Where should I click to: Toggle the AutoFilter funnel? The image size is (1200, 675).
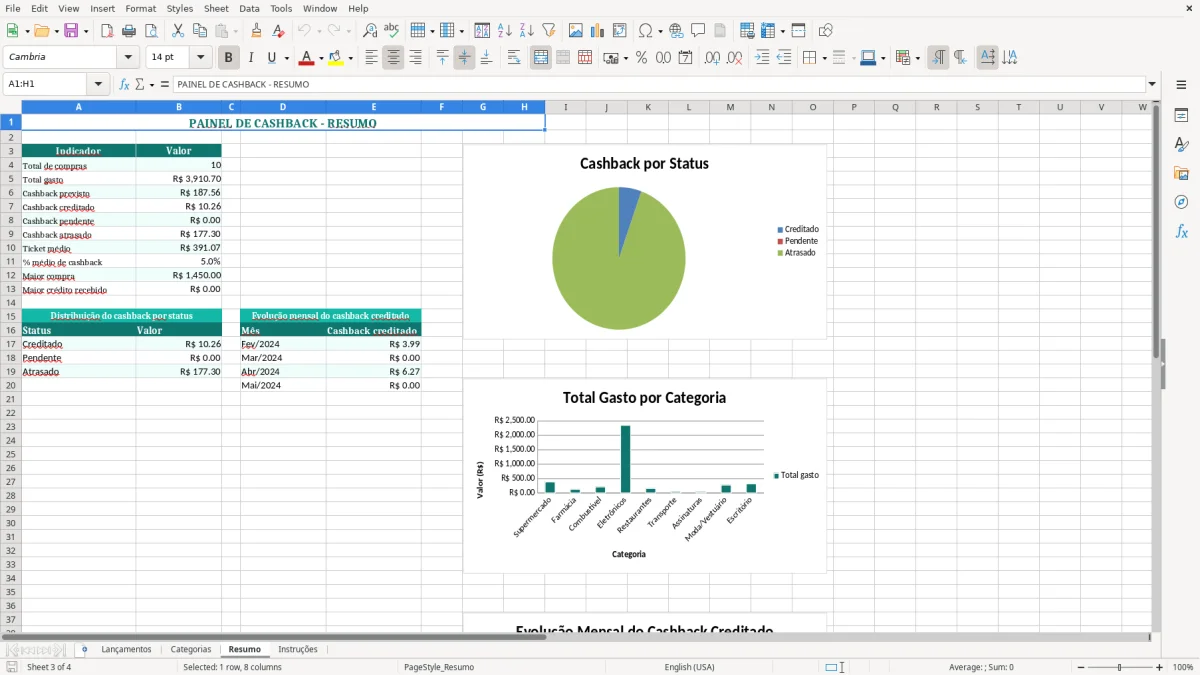[549, 31]
